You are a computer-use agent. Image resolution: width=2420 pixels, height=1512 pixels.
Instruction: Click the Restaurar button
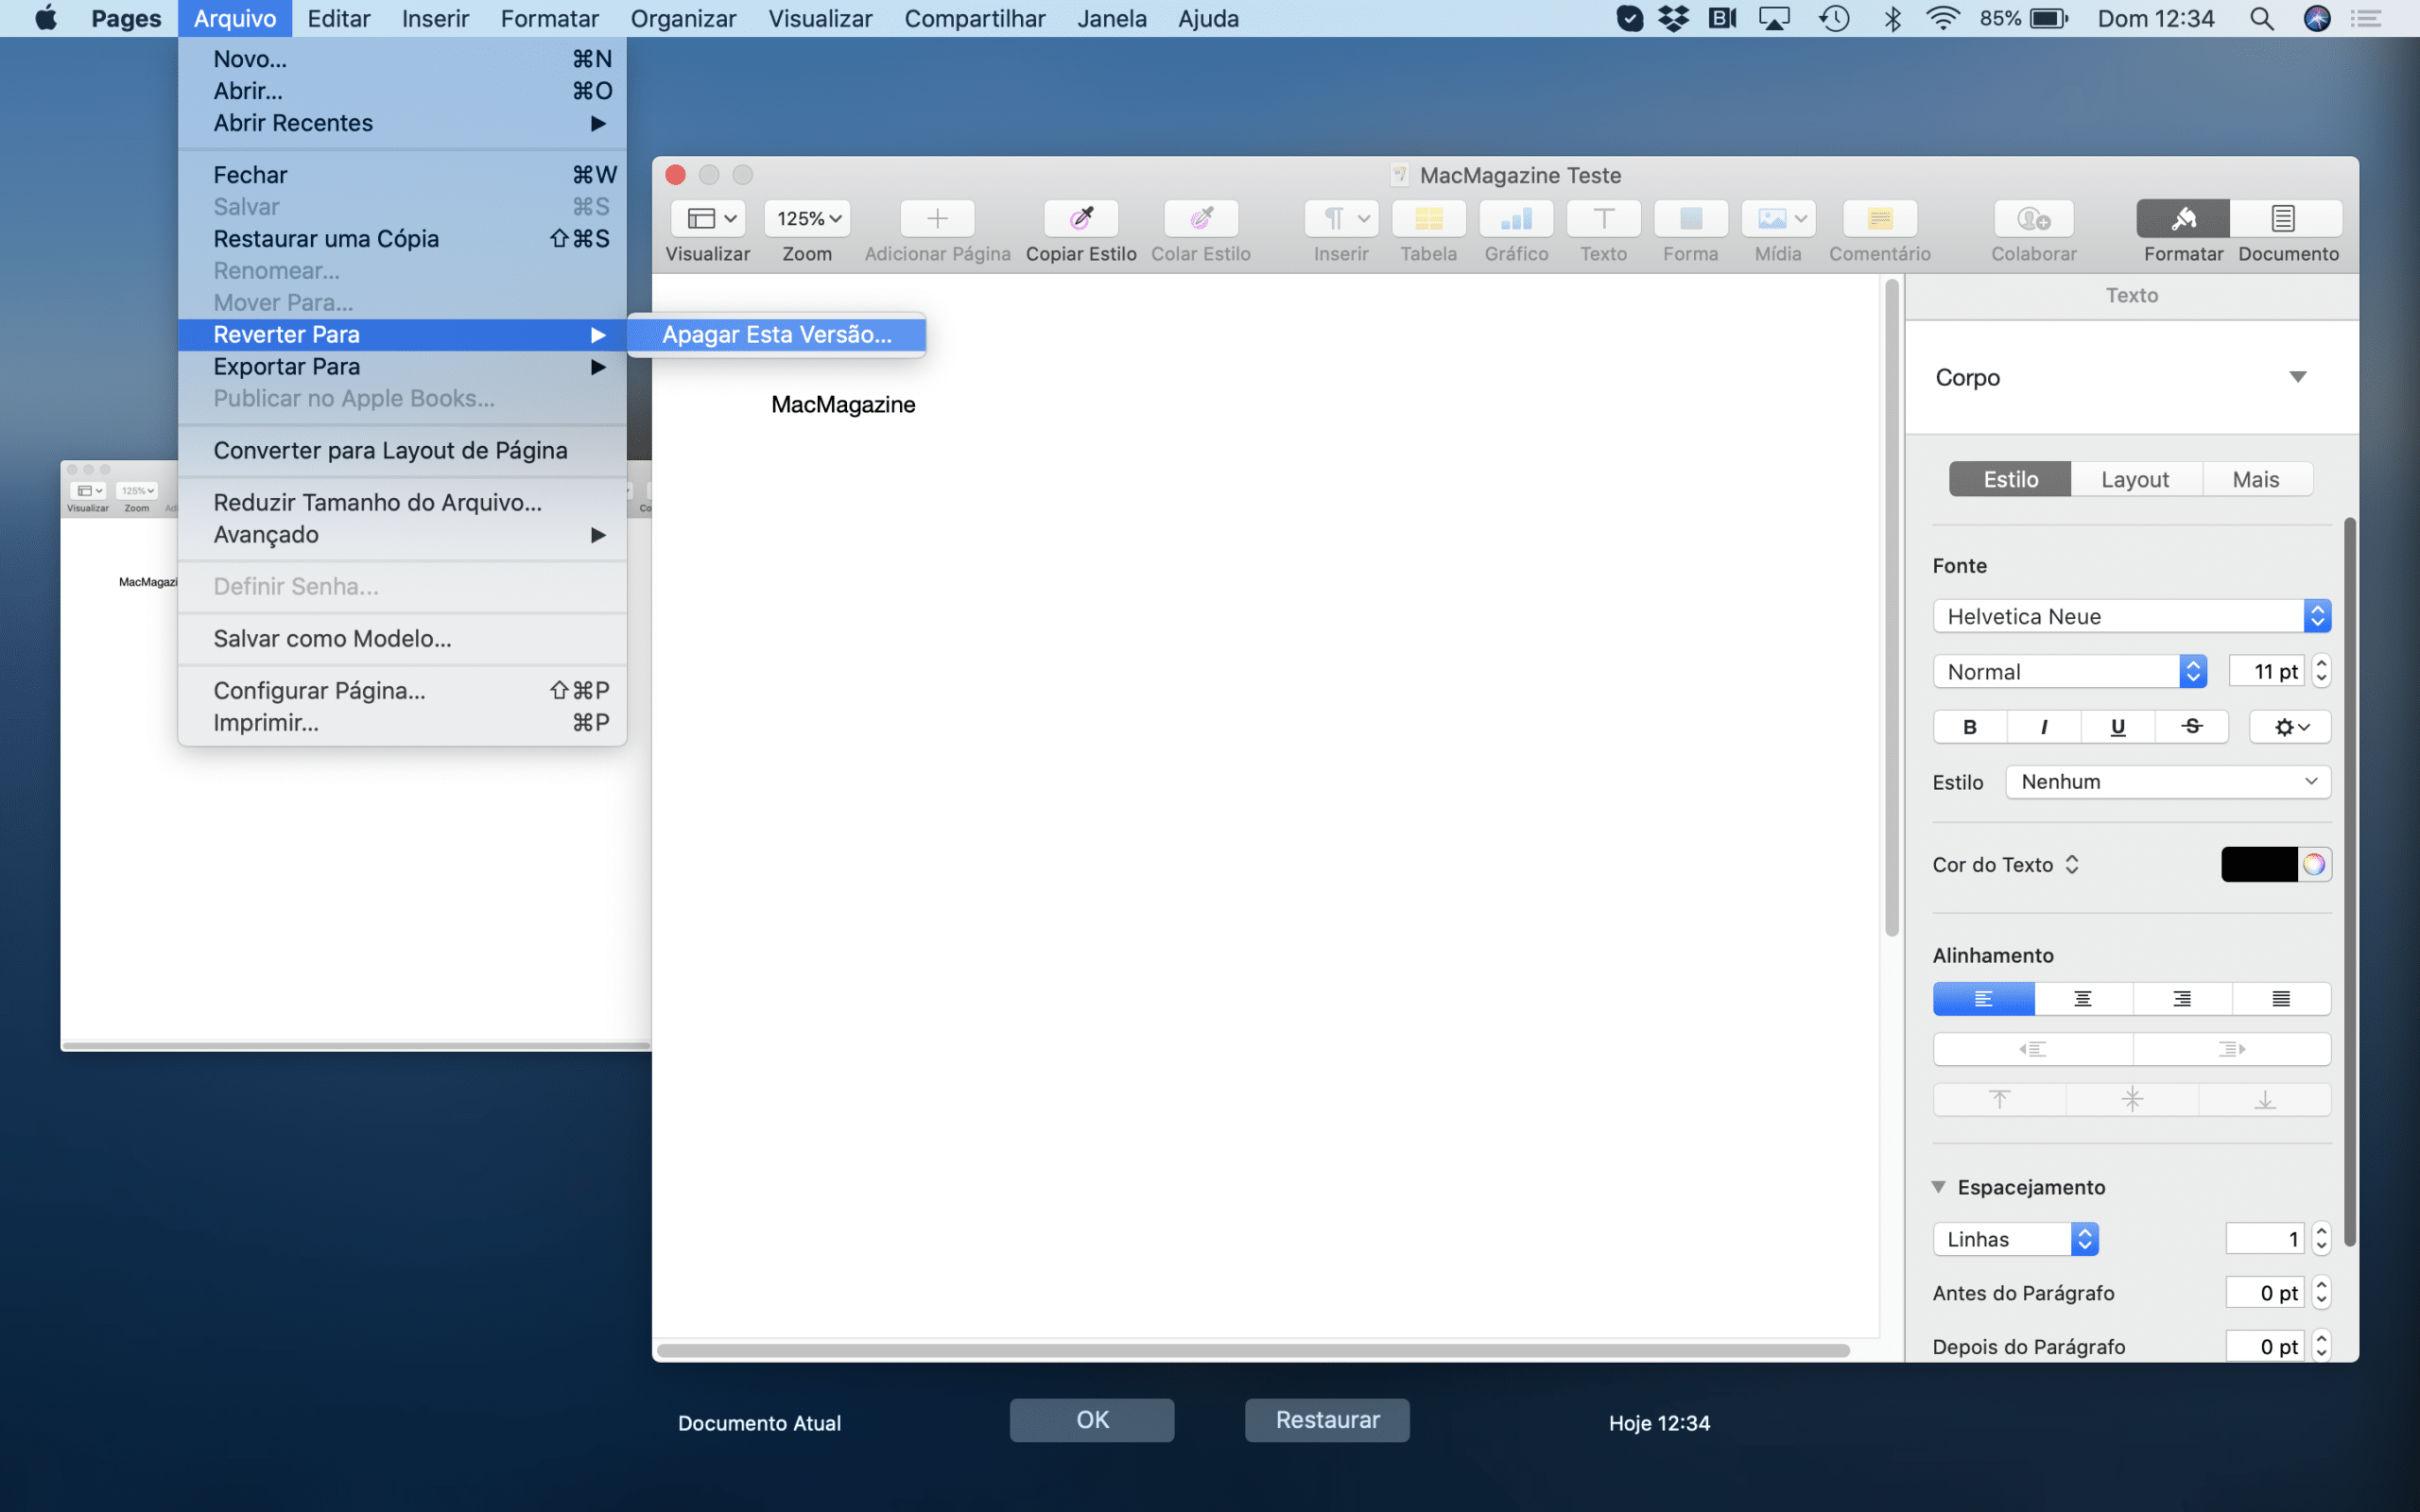(x=1327, y=1420)
